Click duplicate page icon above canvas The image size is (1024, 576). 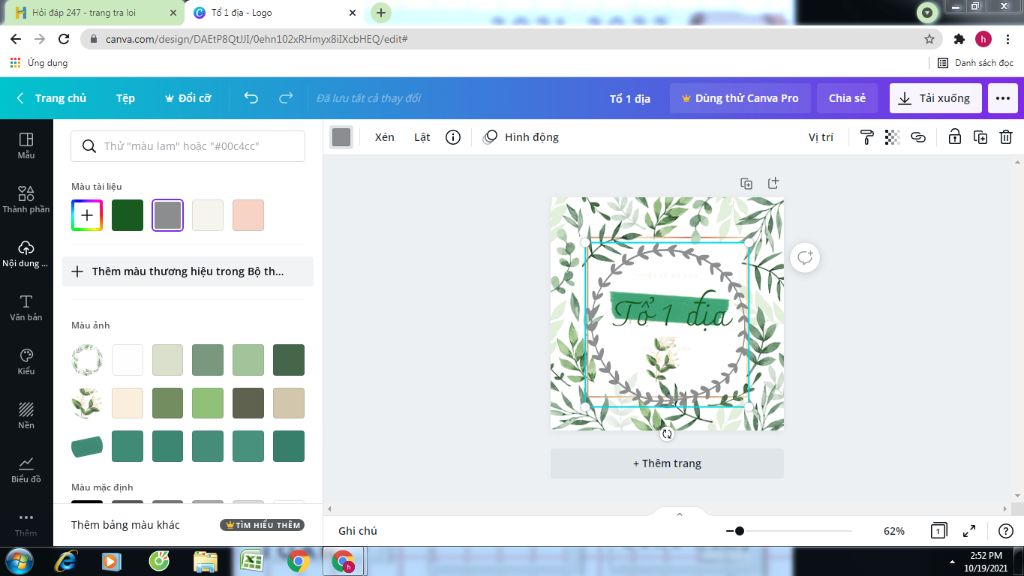click(x=746, y=184)
